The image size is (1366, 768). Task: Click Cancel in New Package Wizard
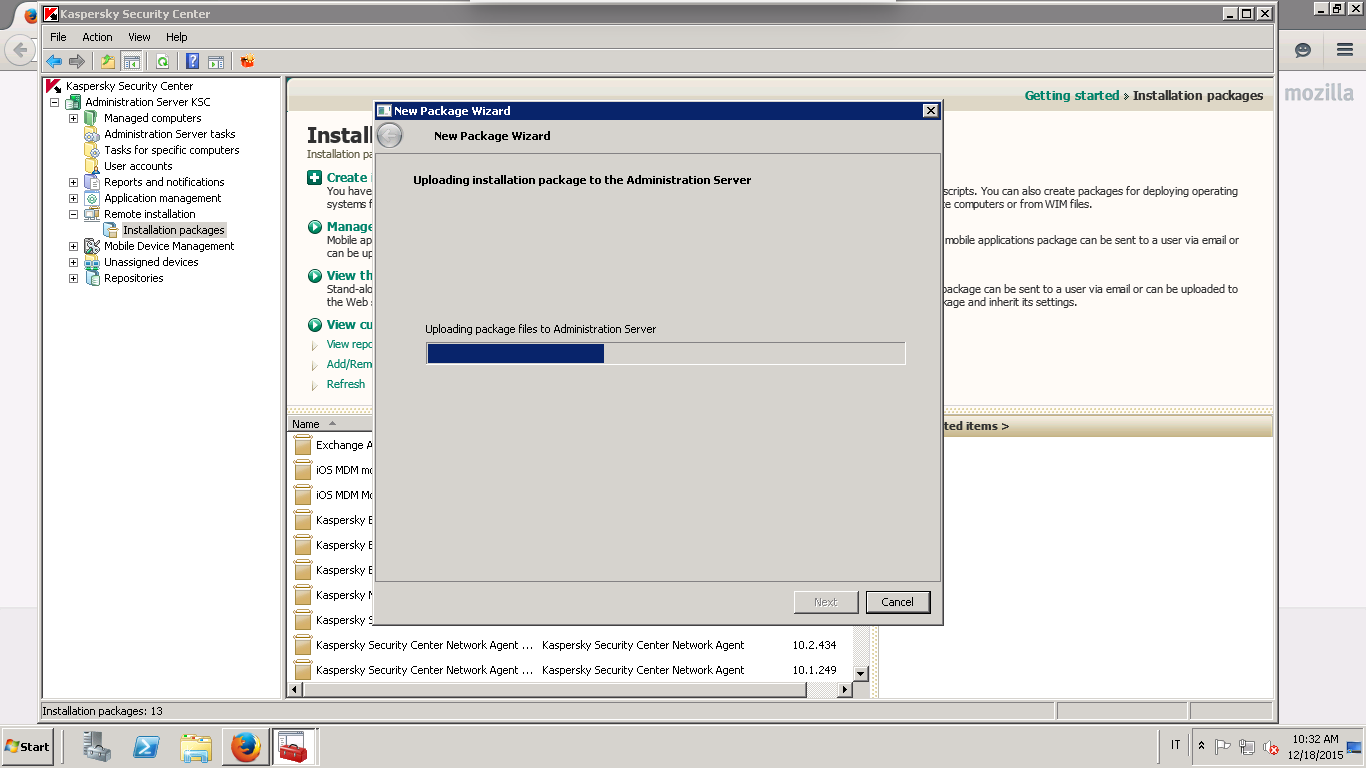click(898, 602)
